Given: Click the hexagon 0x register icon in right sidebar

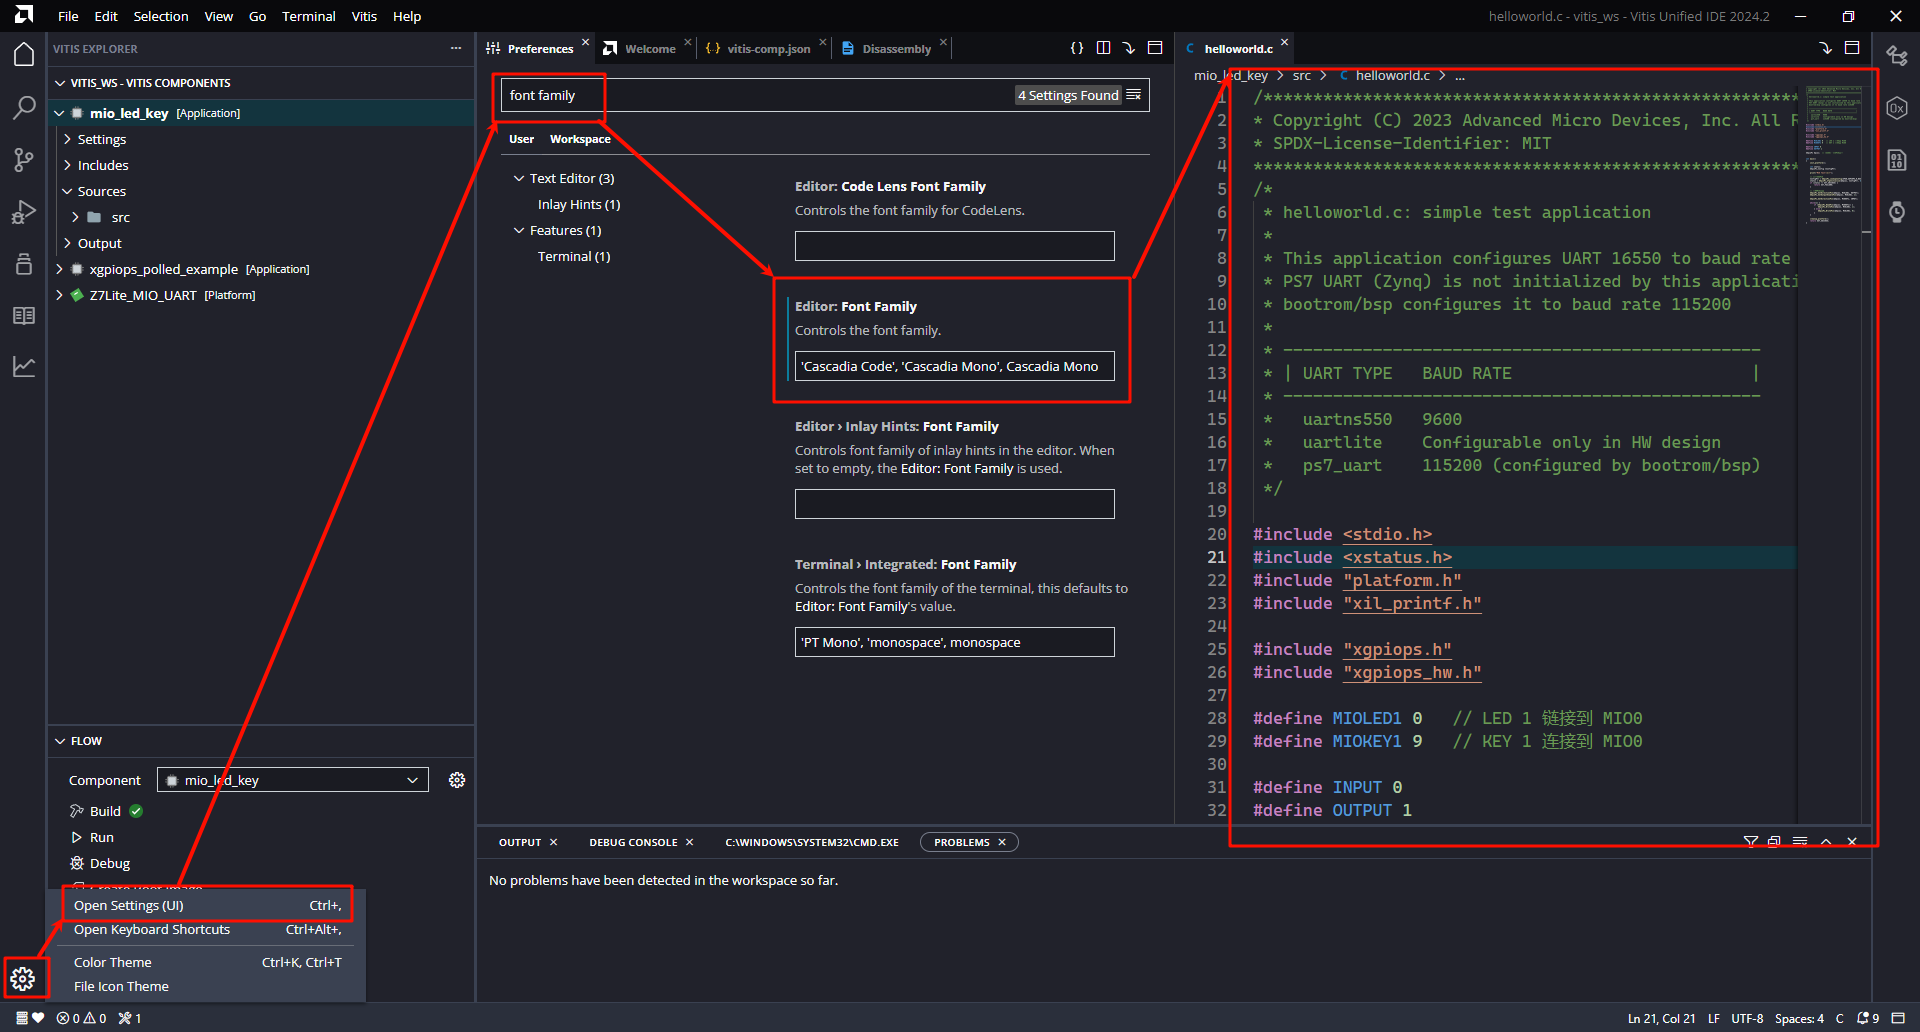Looking at the screenshot, I should pos(1897,108).
